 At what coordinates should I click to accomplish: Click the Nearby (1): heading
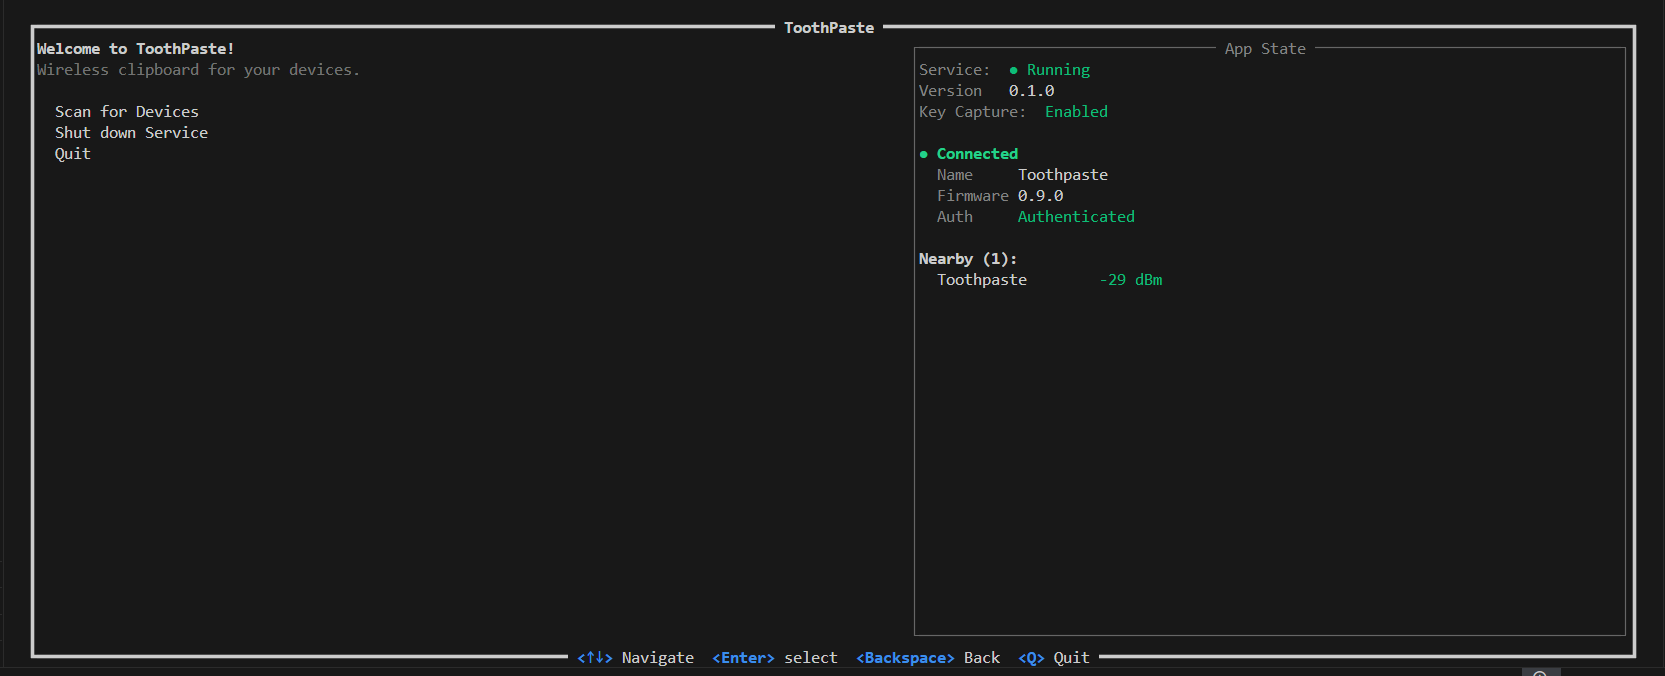click(x=967, y=259)
